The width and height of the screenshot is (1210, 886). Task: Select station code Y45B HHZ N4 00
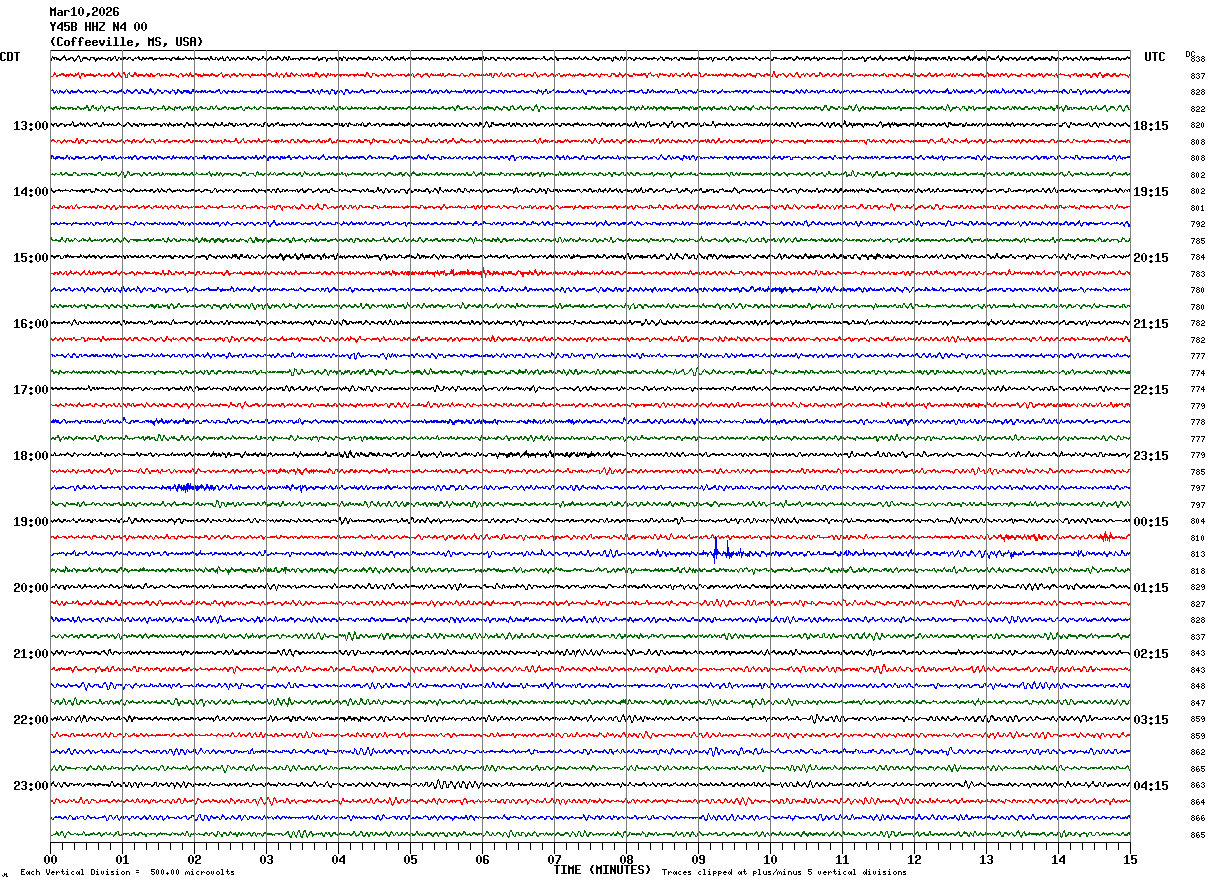pyautogui.click(x=98, y=27)
